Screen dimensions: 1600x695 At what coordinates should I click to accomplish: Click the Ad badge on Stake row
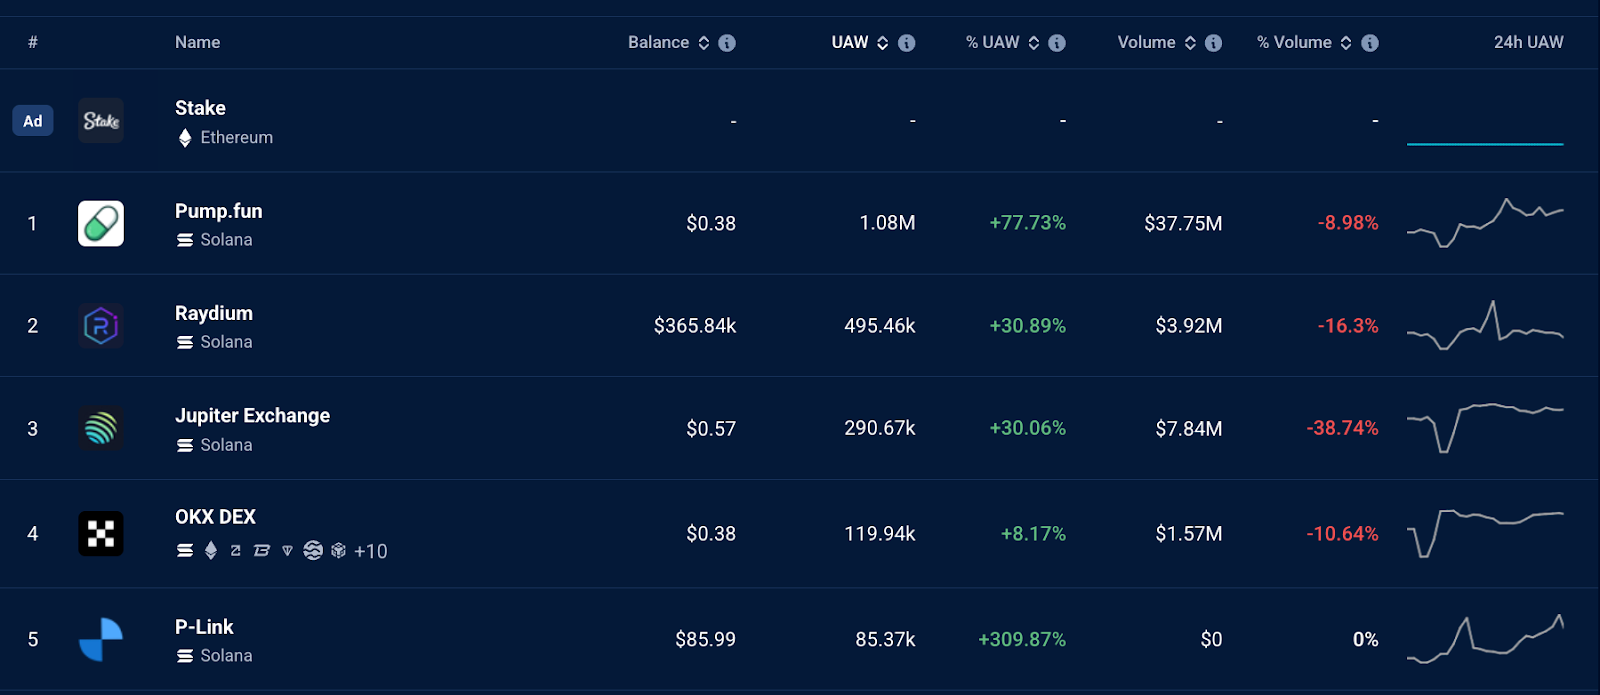pos(33,121)
